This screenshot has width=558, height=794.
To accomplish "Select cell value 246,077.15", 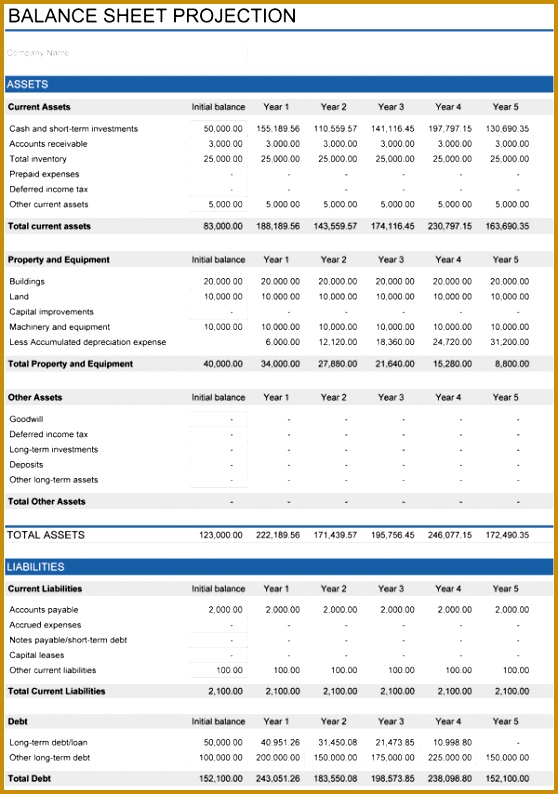I will pos(450,535).
